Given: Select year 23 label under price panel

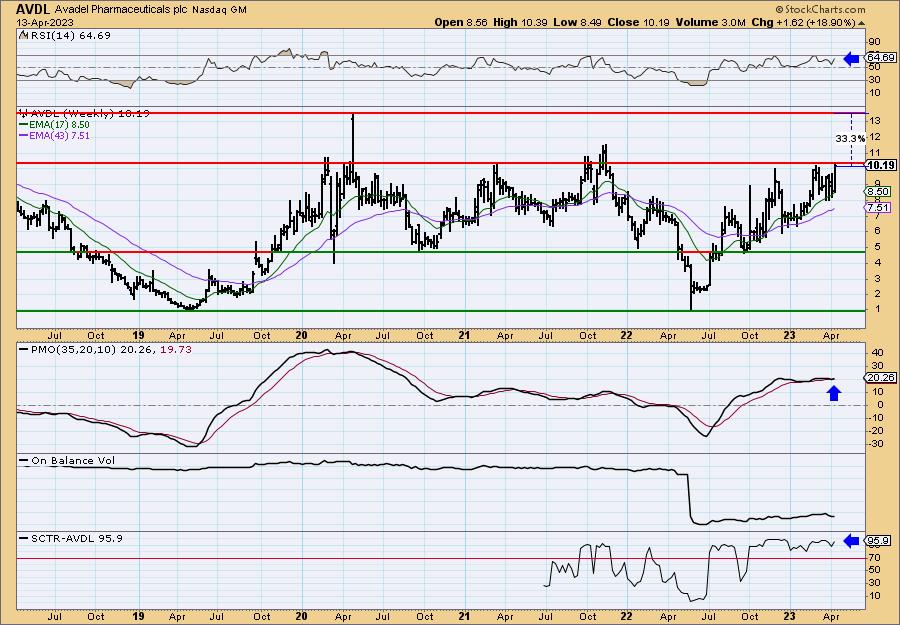Looking at the screenshot, I should click(x=790, y=335).
